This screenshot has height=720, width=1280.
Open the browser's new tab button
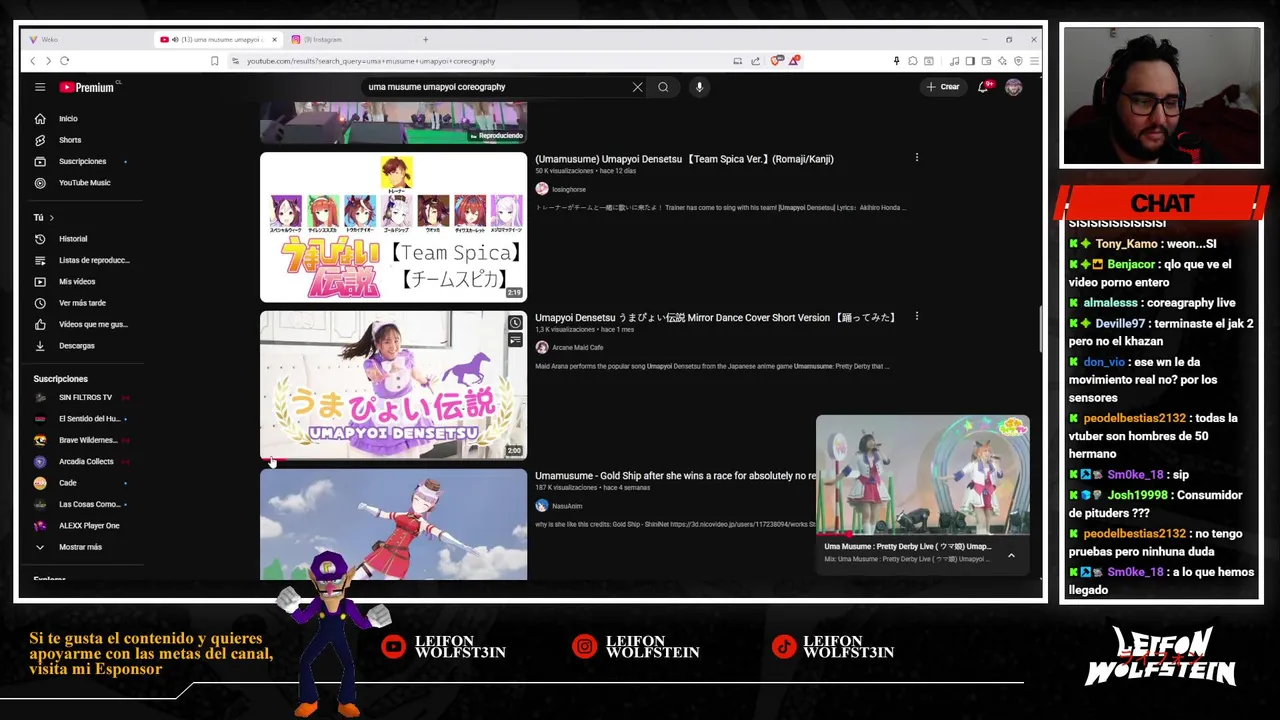pos(425,40)
